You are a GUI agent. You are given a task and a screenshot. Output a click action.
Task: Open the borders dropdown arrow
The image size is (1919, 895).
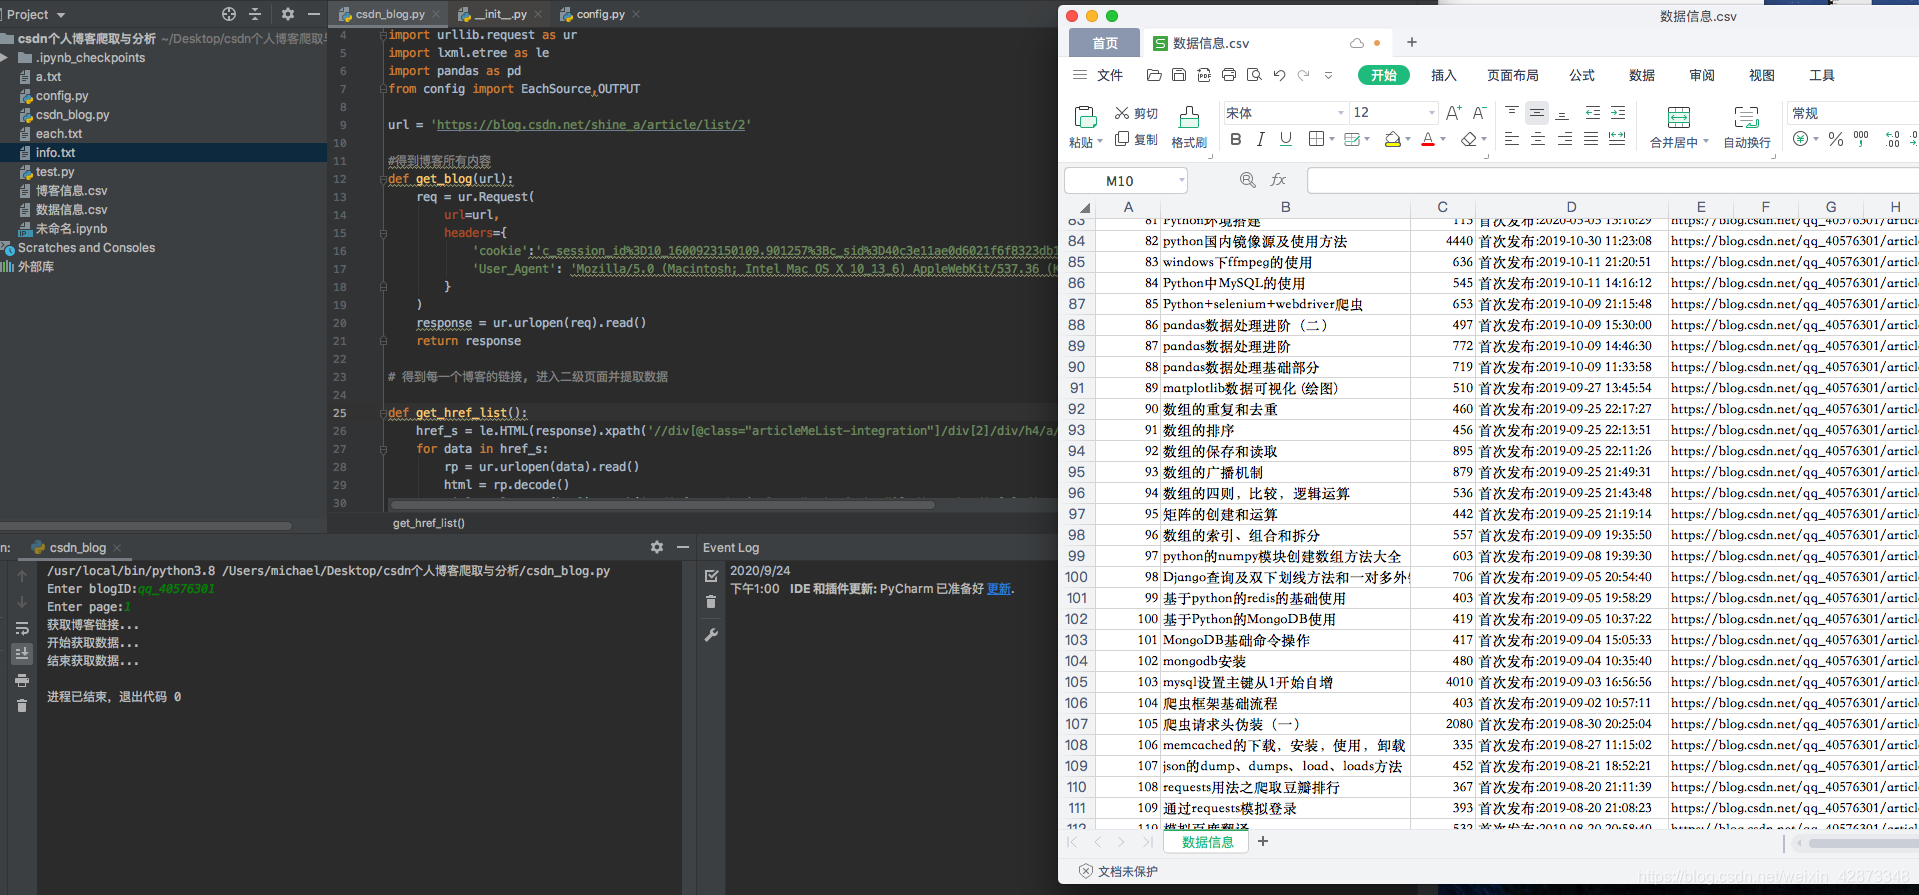point(1332,139)
